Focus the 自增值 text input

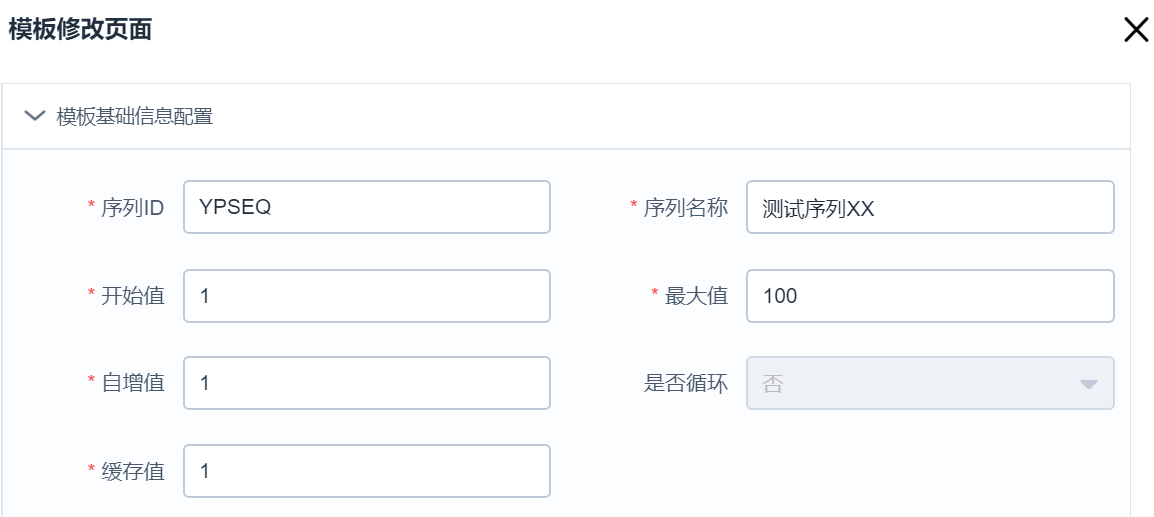pos(366,383)
